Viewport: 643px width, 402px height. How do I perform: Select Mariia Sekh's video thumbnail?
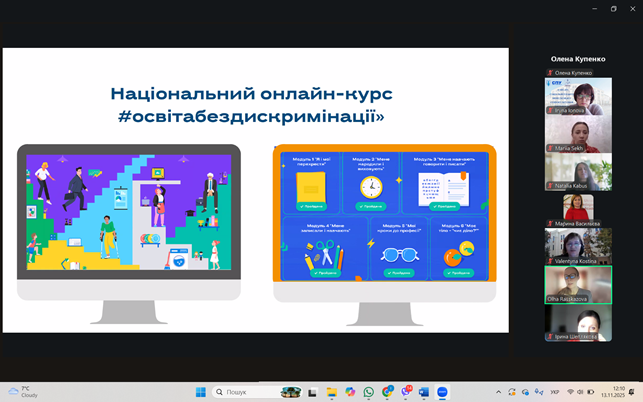click(x=578, y=135)
